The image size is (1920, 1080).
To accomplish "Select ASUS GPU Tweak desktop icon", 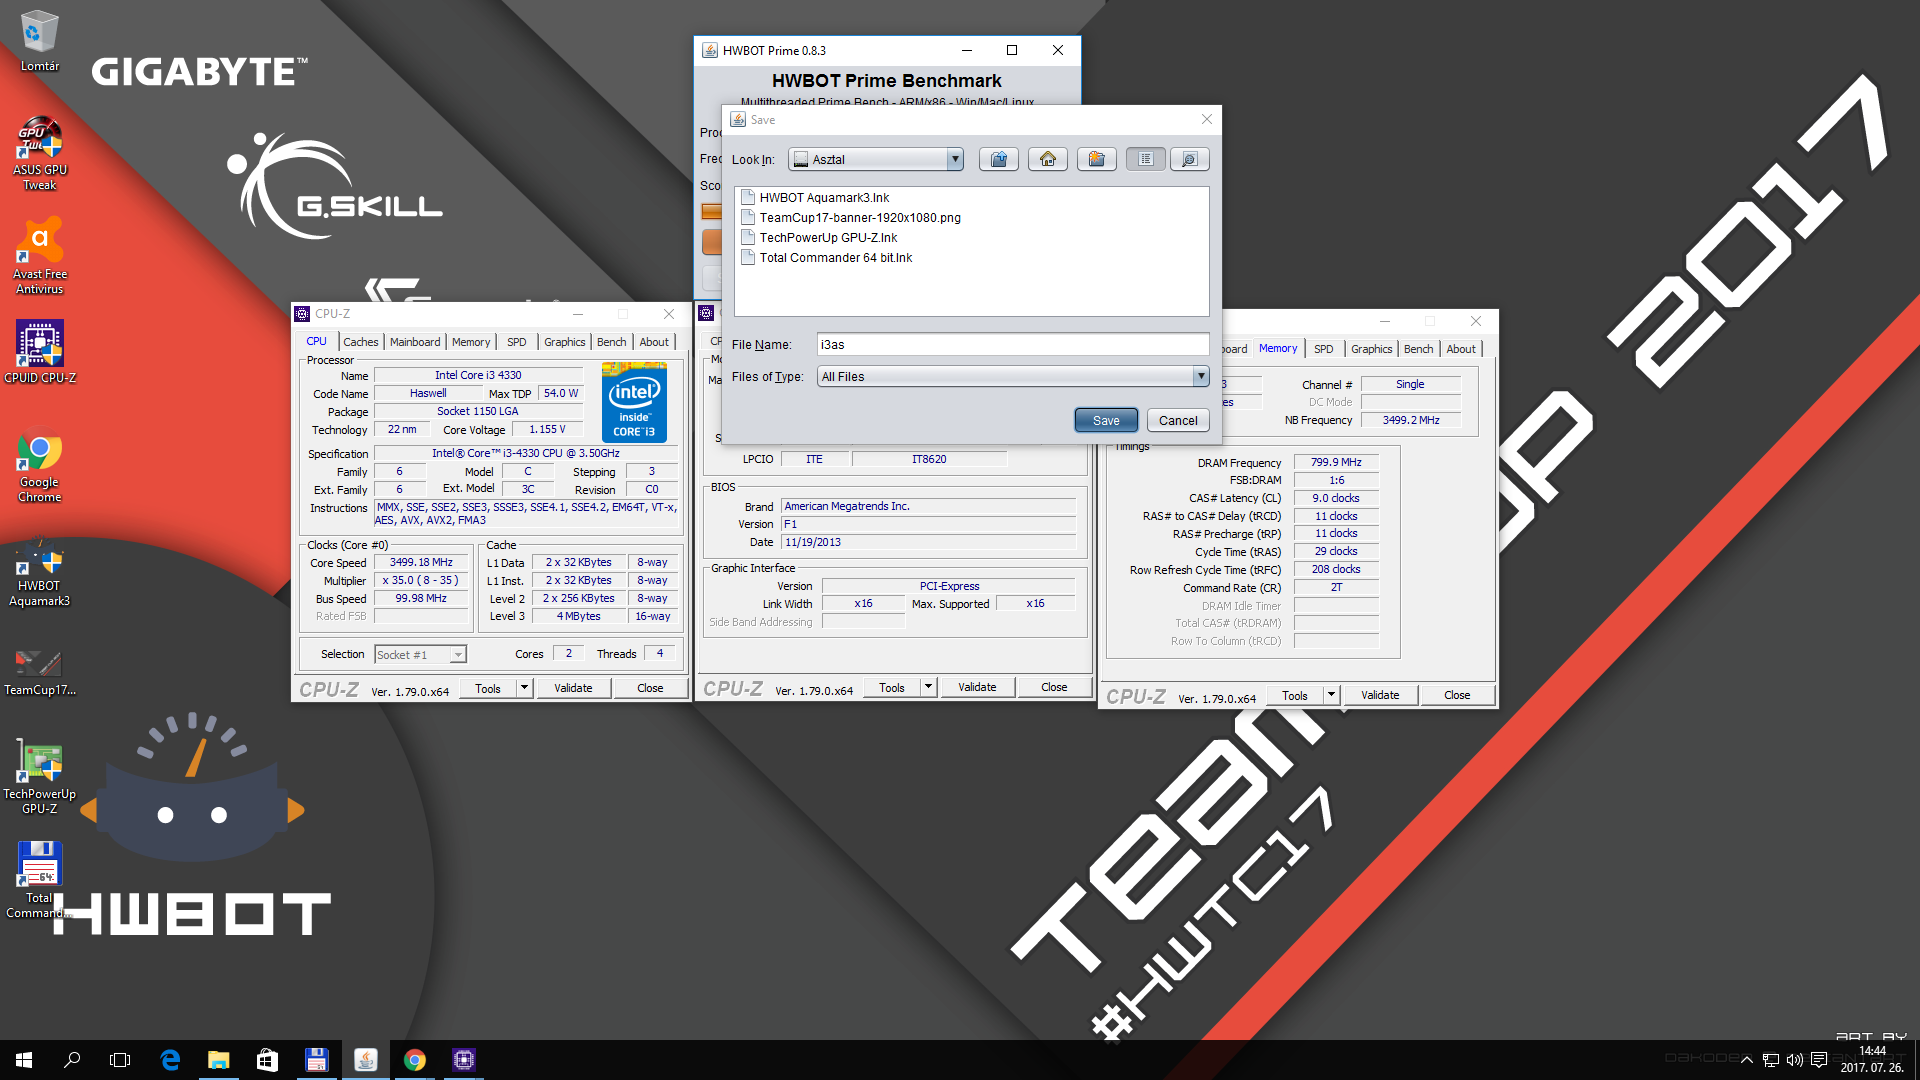I will coord(39,154).
